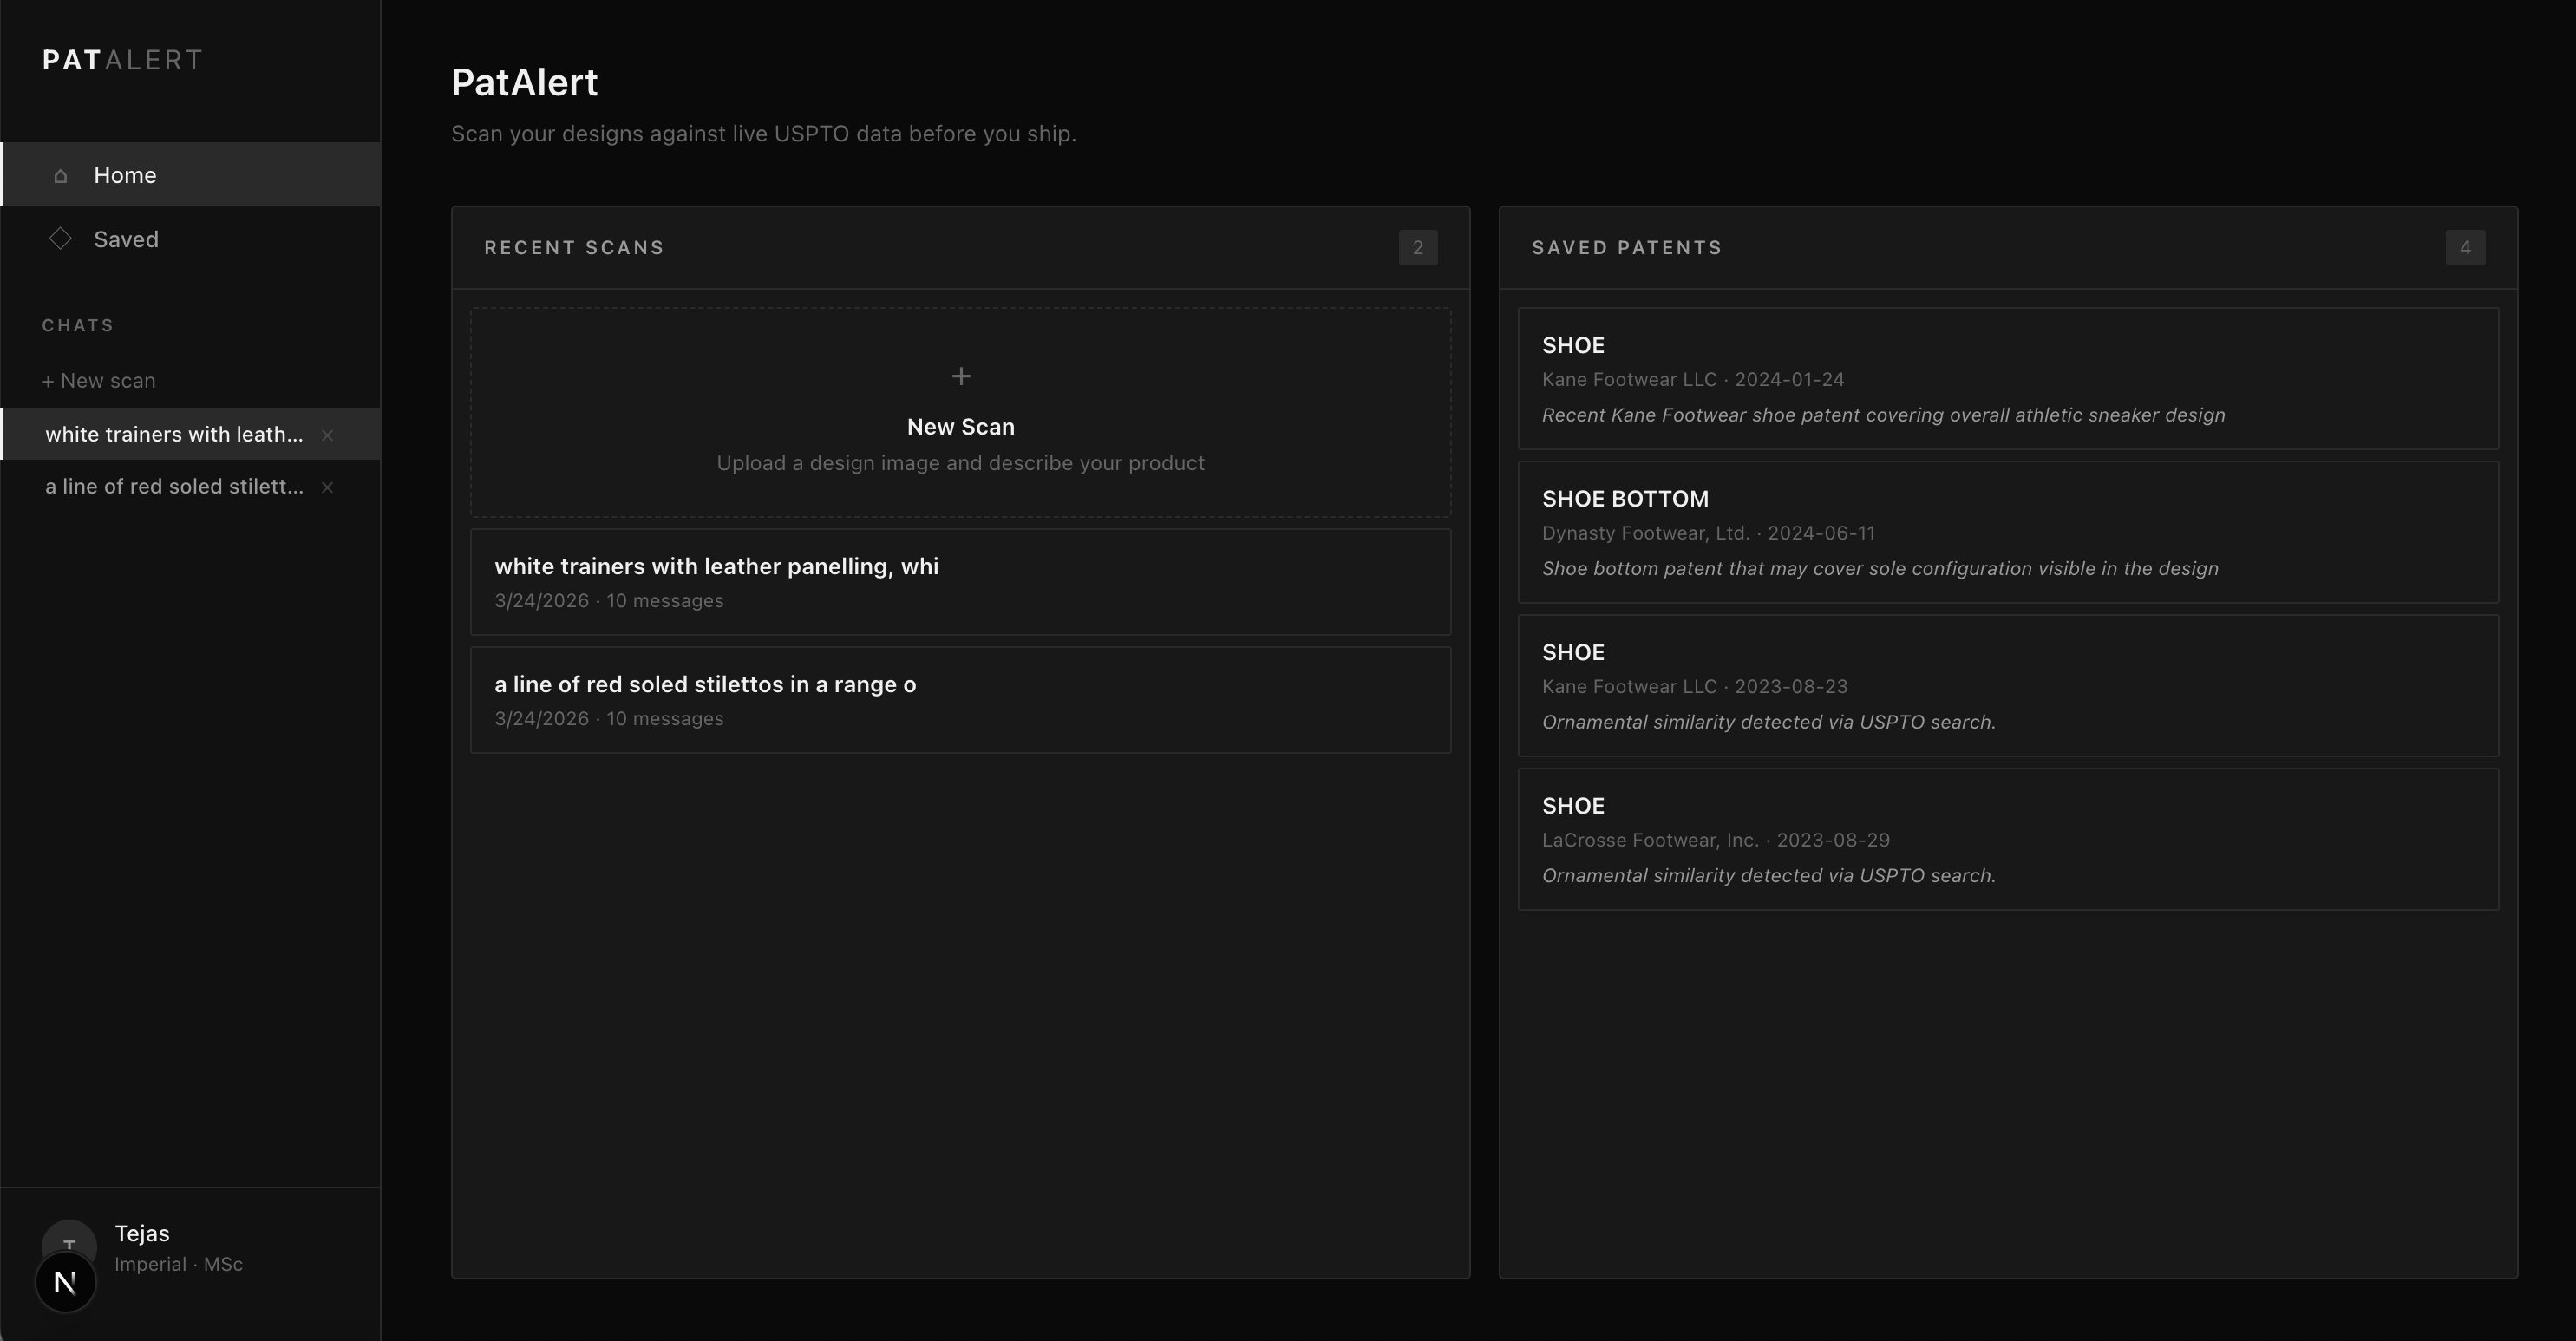This screenshot has width=2576, height=1341.
Task: Open Kane Footwear 2023-08-23 SHOE patent
Action: 2007,686
